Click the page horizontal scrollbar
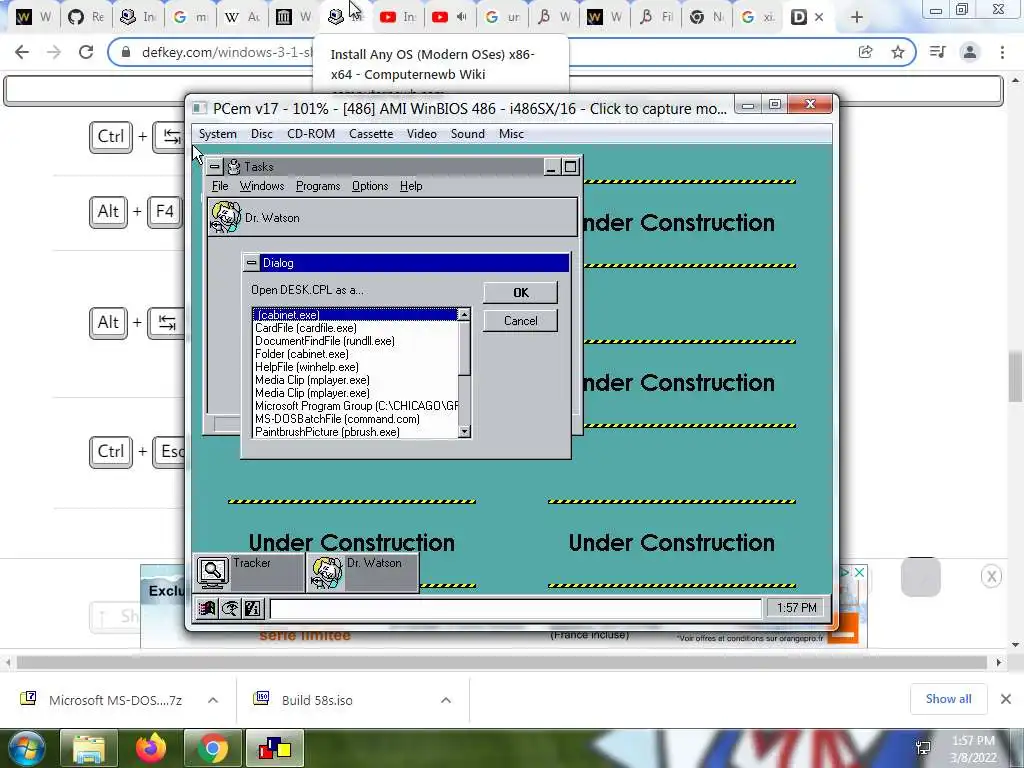The width and height of the screenshot is (1024, 768). coord(502,663)
